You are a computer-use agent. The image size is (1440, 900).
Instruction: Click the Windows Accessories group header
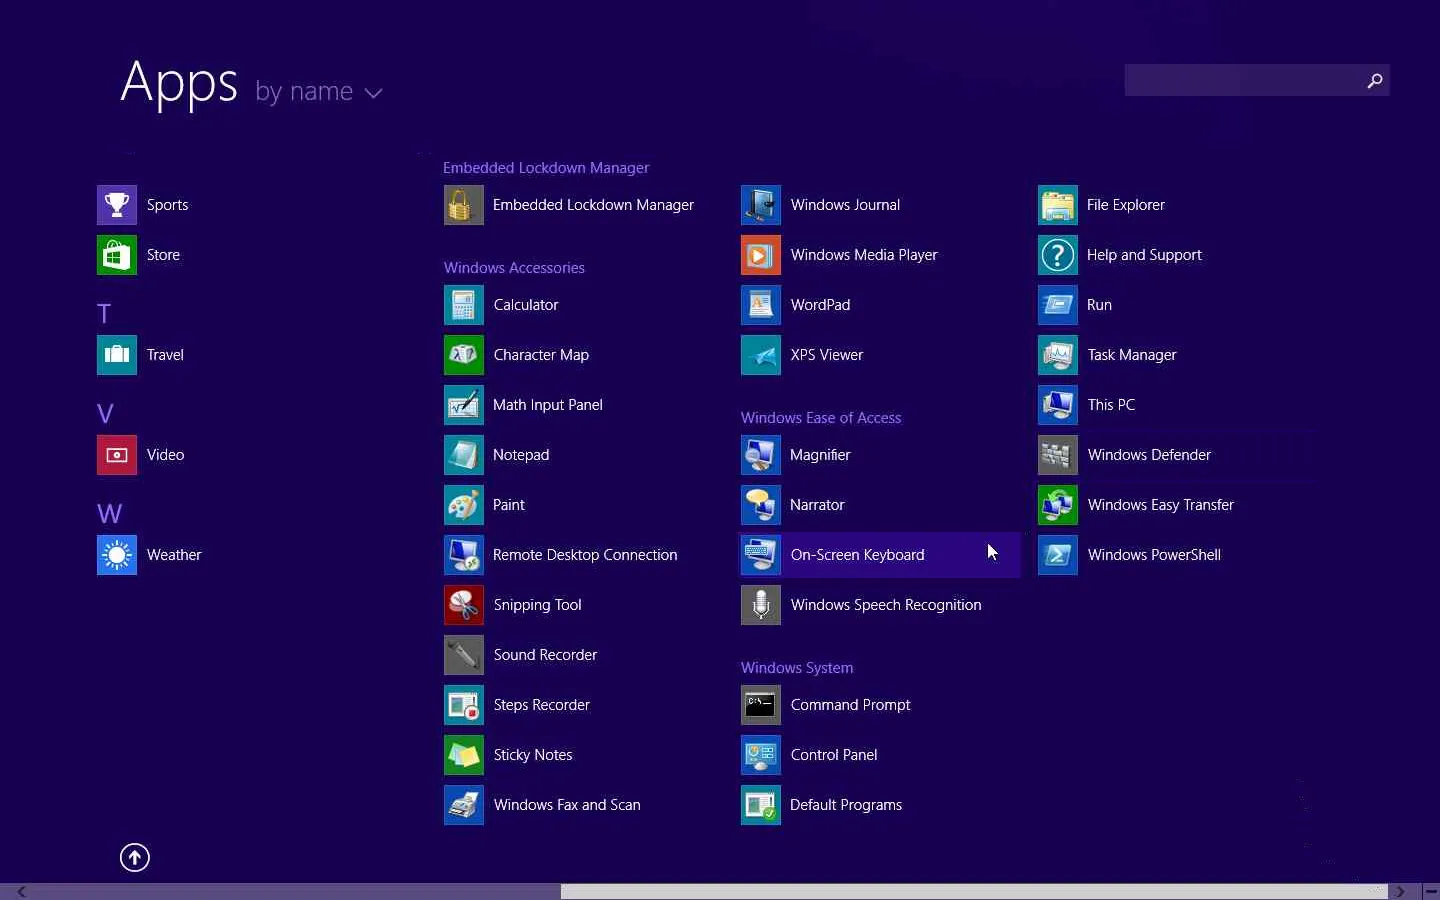[514, 268]
